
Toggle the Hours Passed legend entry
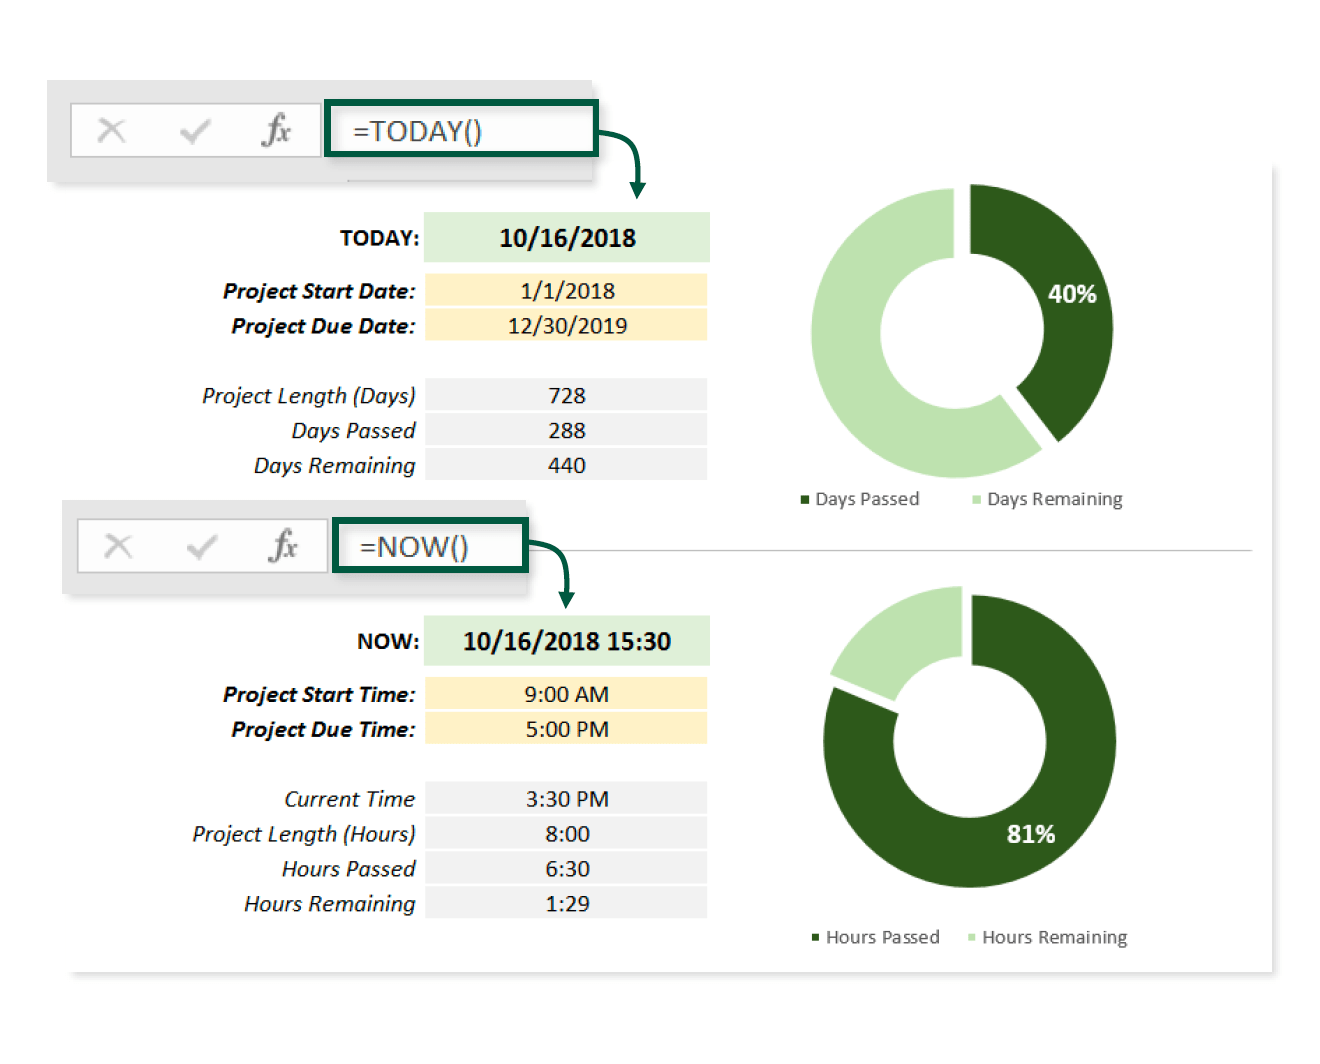pos(876,937)
